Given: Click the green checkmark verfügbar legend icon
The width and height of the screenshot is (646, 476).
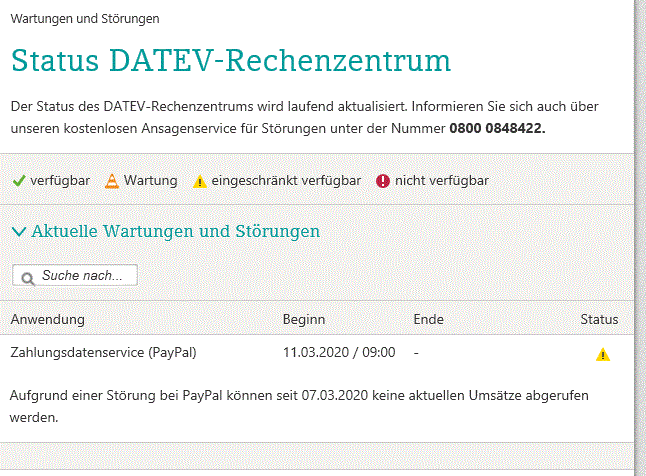Looking at the screenshot, I should coord(19,181).
